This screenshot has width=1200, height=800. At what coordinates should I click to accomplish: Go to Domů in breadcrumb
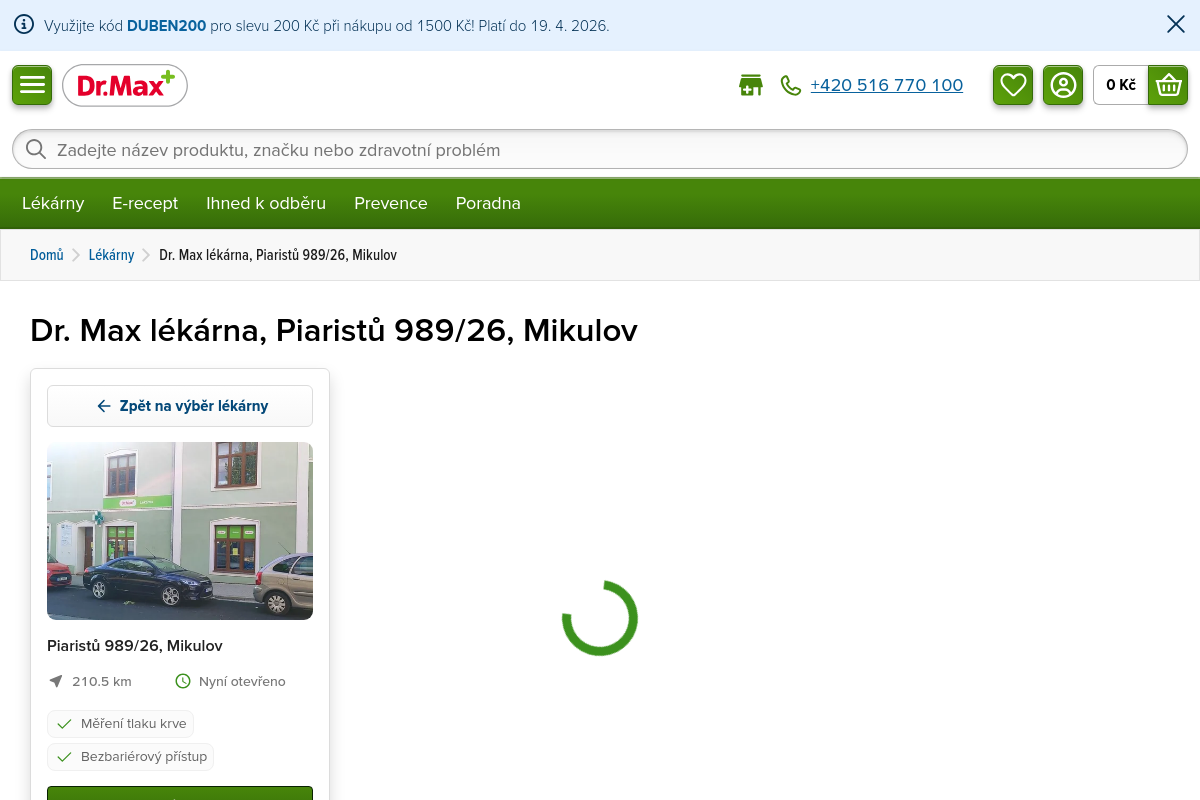(x=47, y=255)
